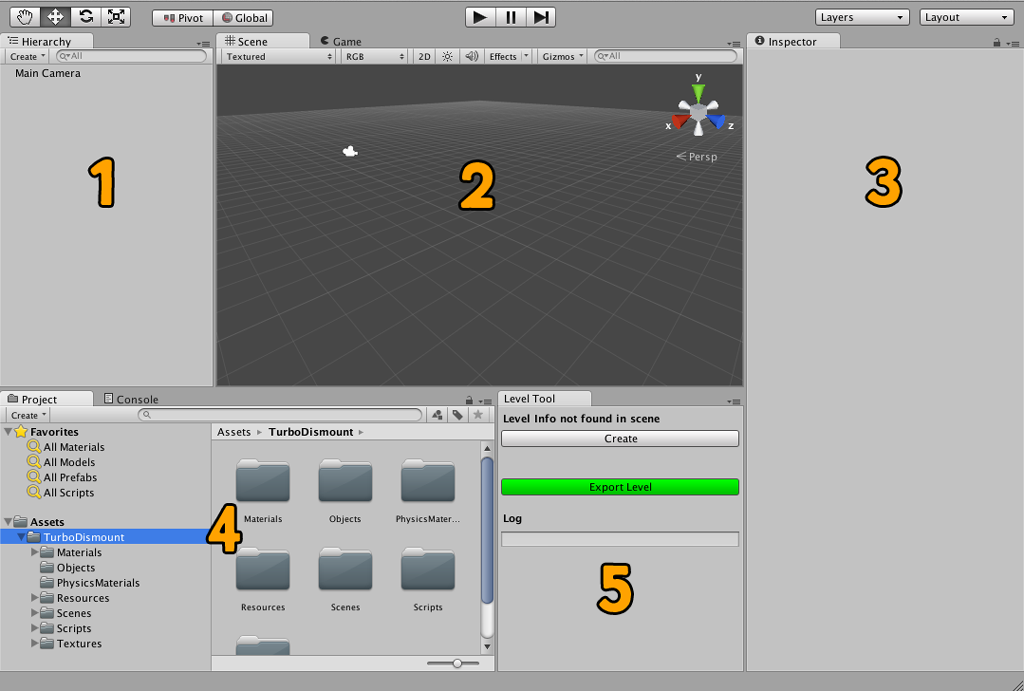Open Hierarchy panel options menu
1024x691 pixels.
point(203,44)
